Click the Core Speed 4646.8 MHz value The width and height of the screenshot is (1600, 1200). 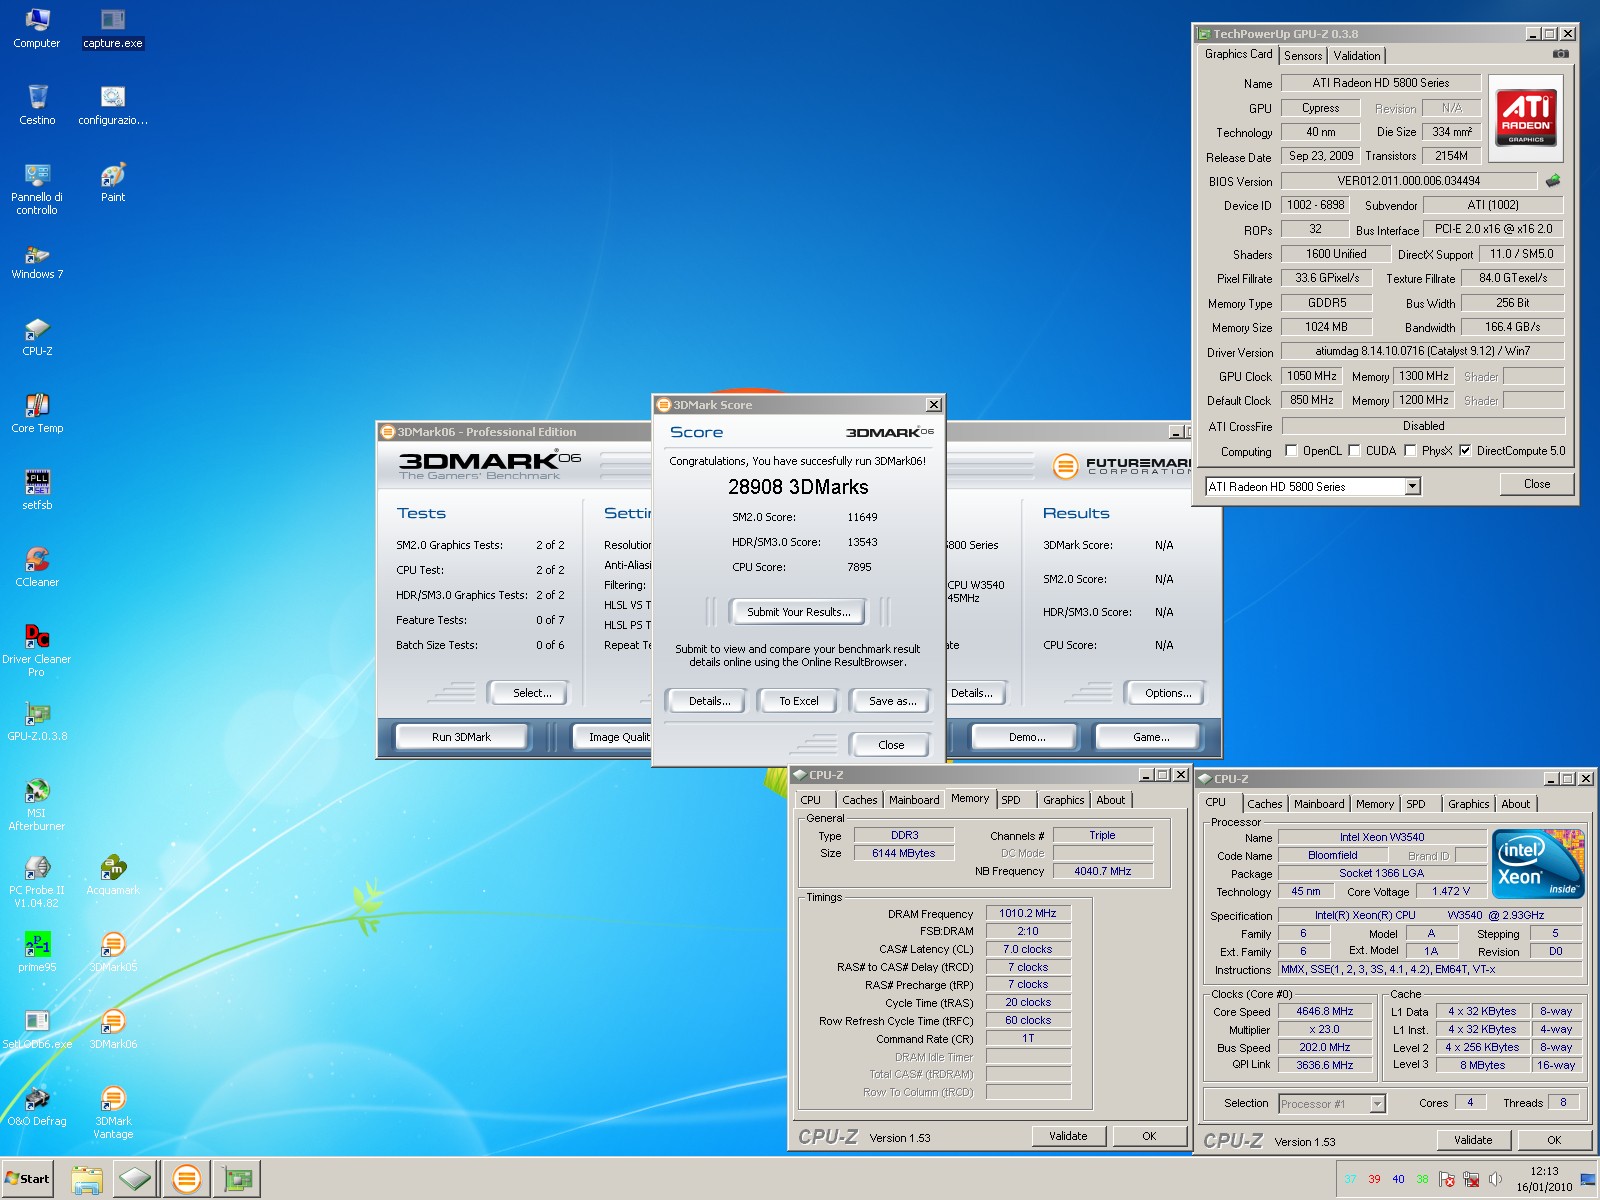pyautogui.click(x=1325, y=1011)
